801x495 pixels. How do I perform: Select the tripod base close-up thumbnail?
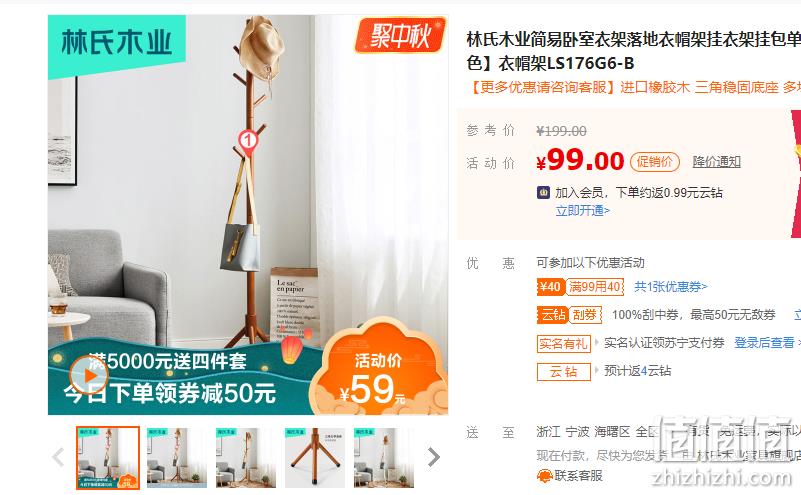(x=315, y=458)
